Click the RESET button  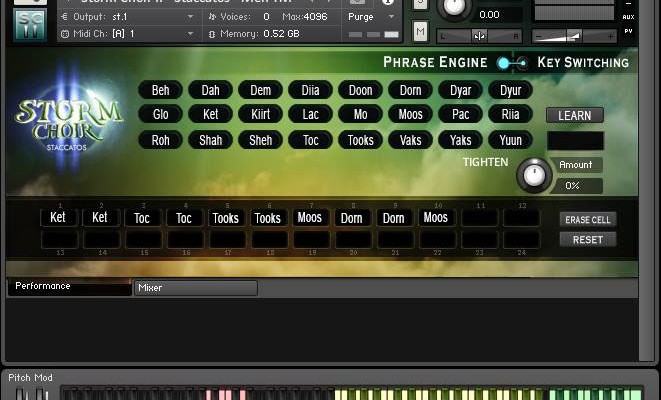tap(587, 240)
